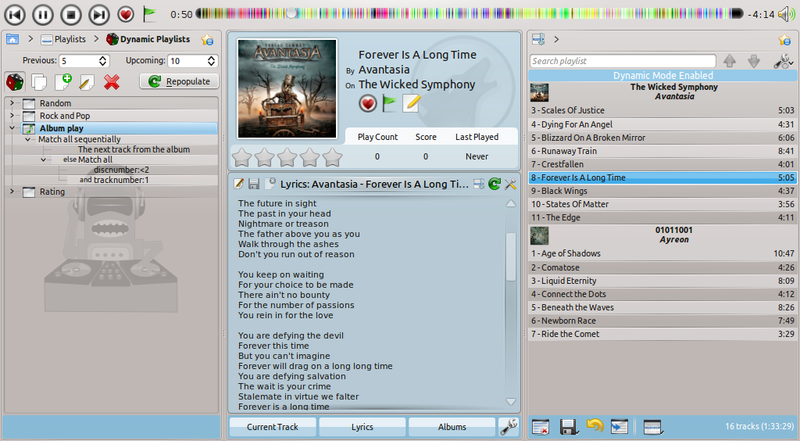
Task: Open the volume speaker control
Action: click(786, 14)
